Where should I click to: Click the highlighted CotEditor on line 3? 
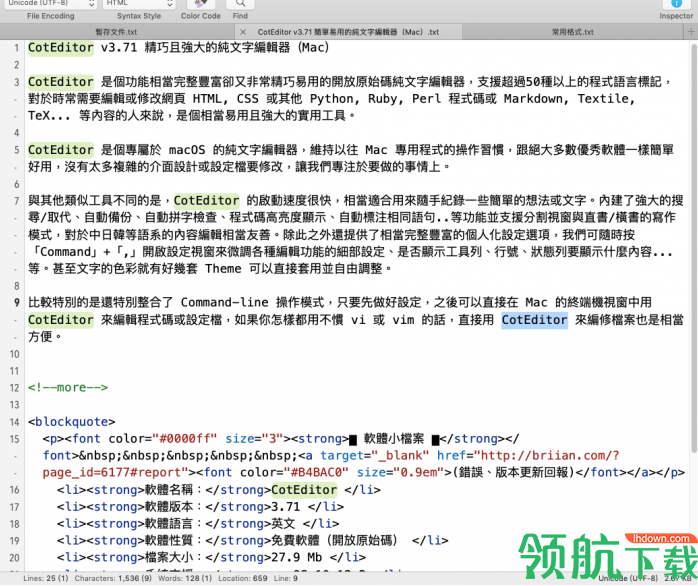pos(61,82)
